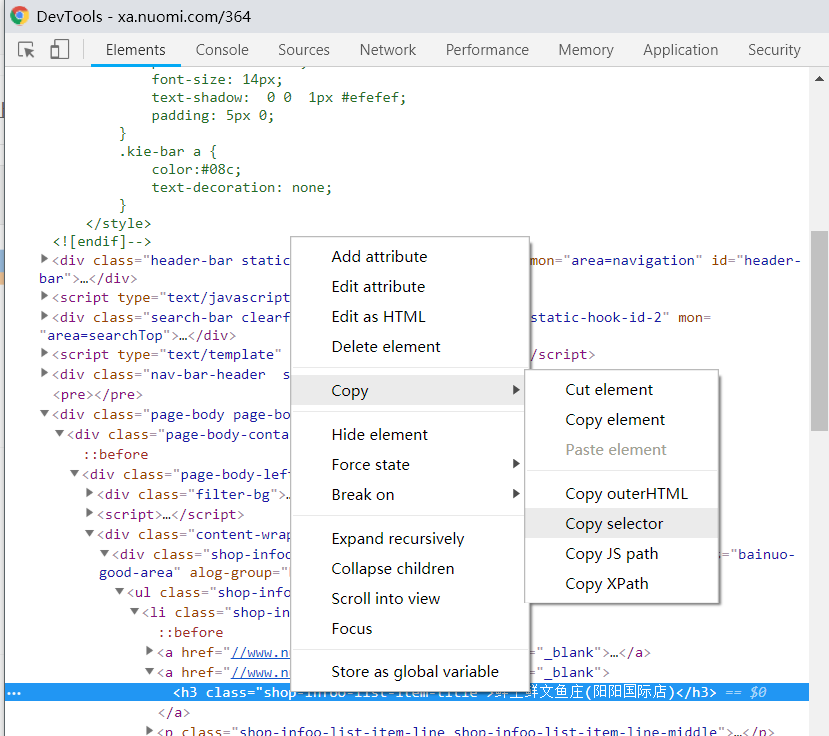Select Copy selector

[622, 523]
